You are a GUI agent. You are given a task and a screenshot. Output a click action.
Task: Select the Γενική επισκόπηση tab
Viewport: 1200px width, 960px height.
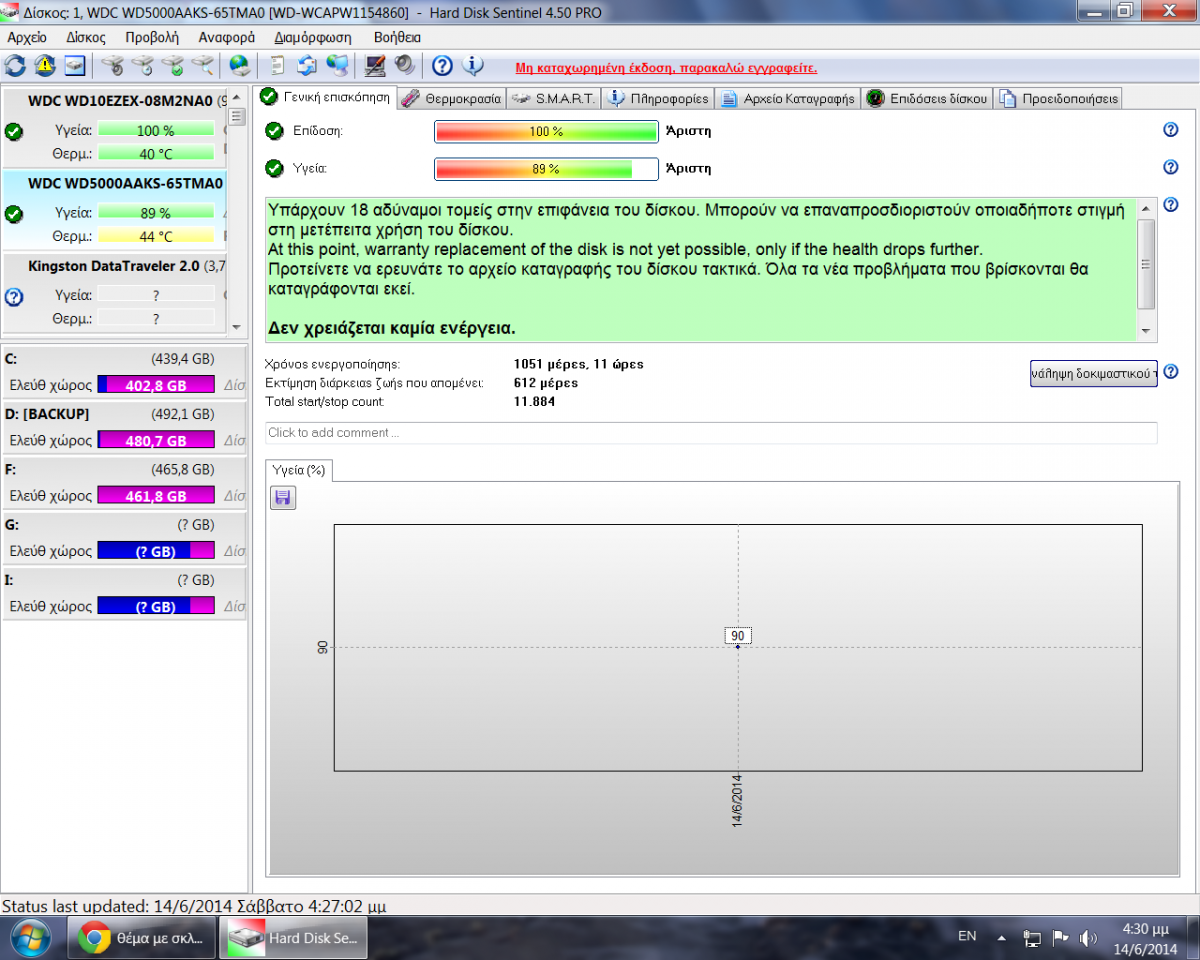(x=326, y=97)
